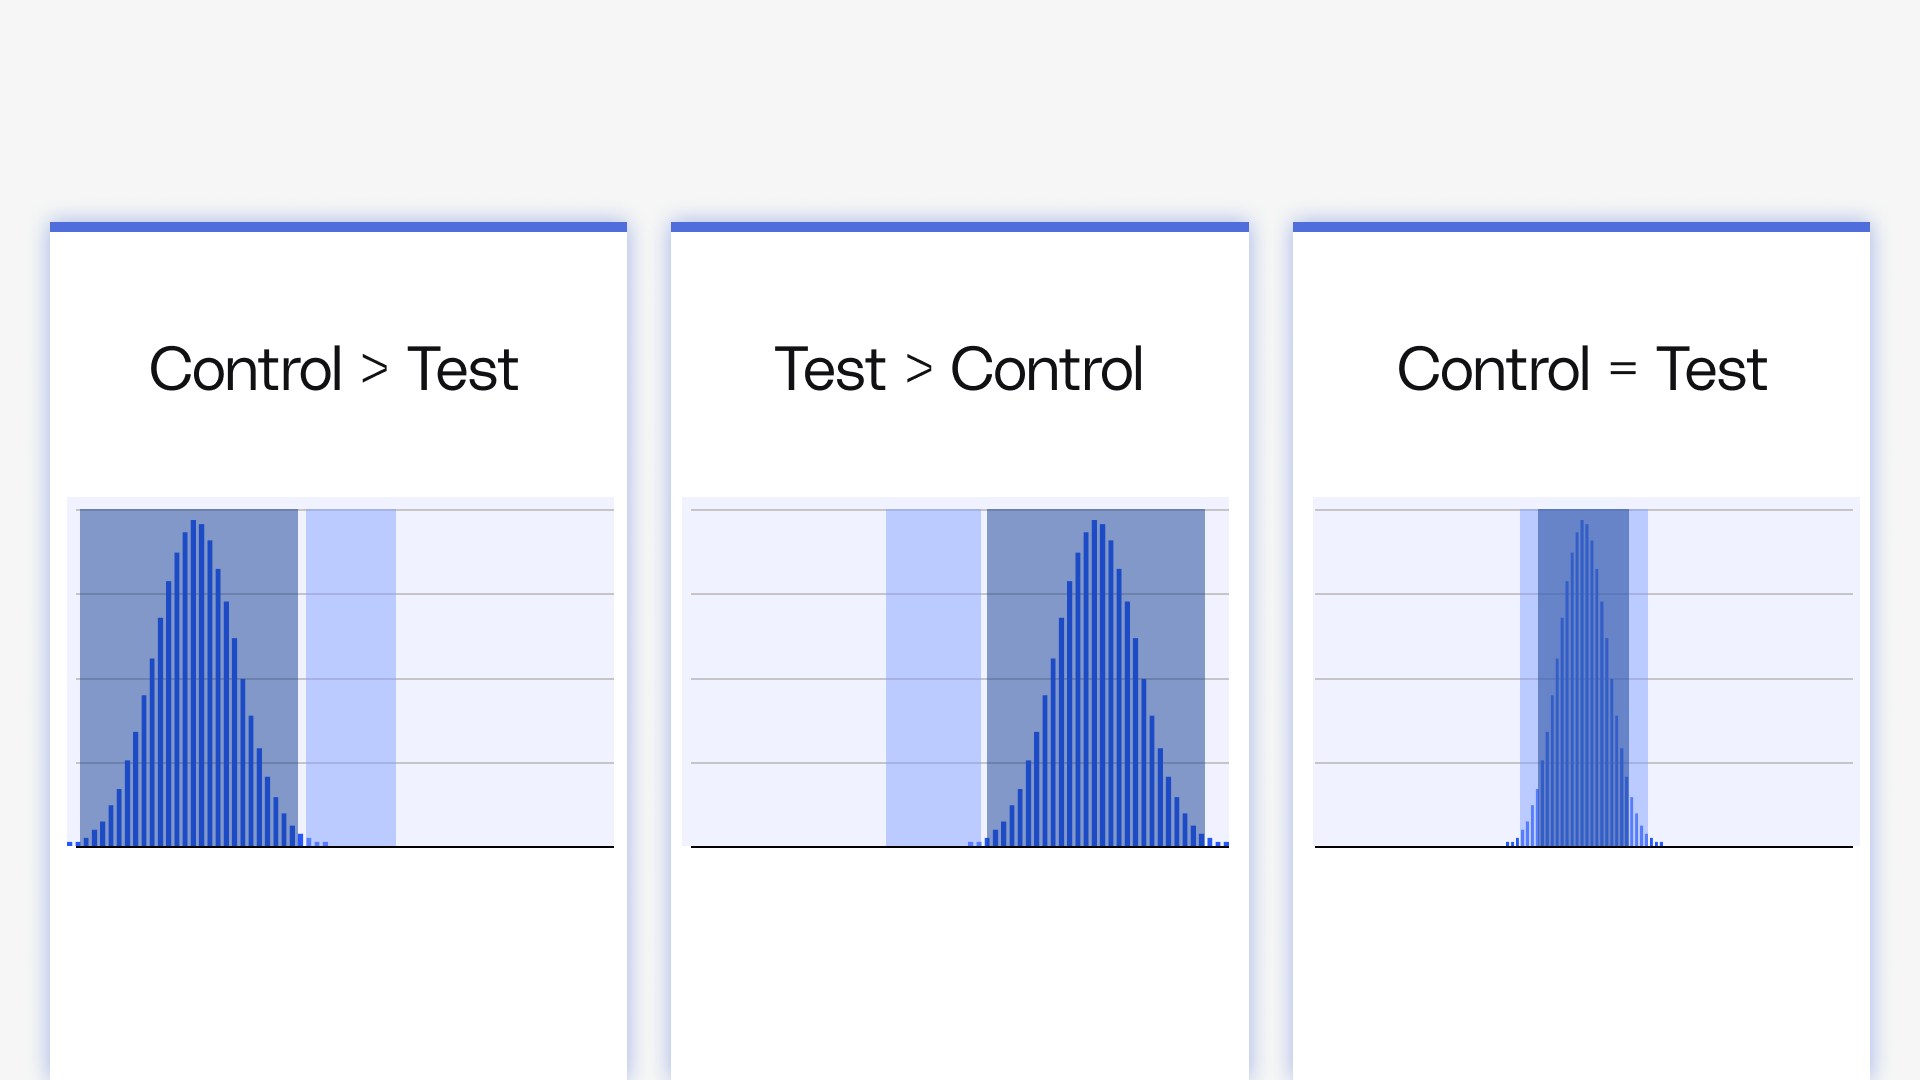Click the histogram peak in the Control > Test chart
Image resolution: width=1920 pixels, height=1080 pixels.
pyautogui.click(x=193, y=524)
